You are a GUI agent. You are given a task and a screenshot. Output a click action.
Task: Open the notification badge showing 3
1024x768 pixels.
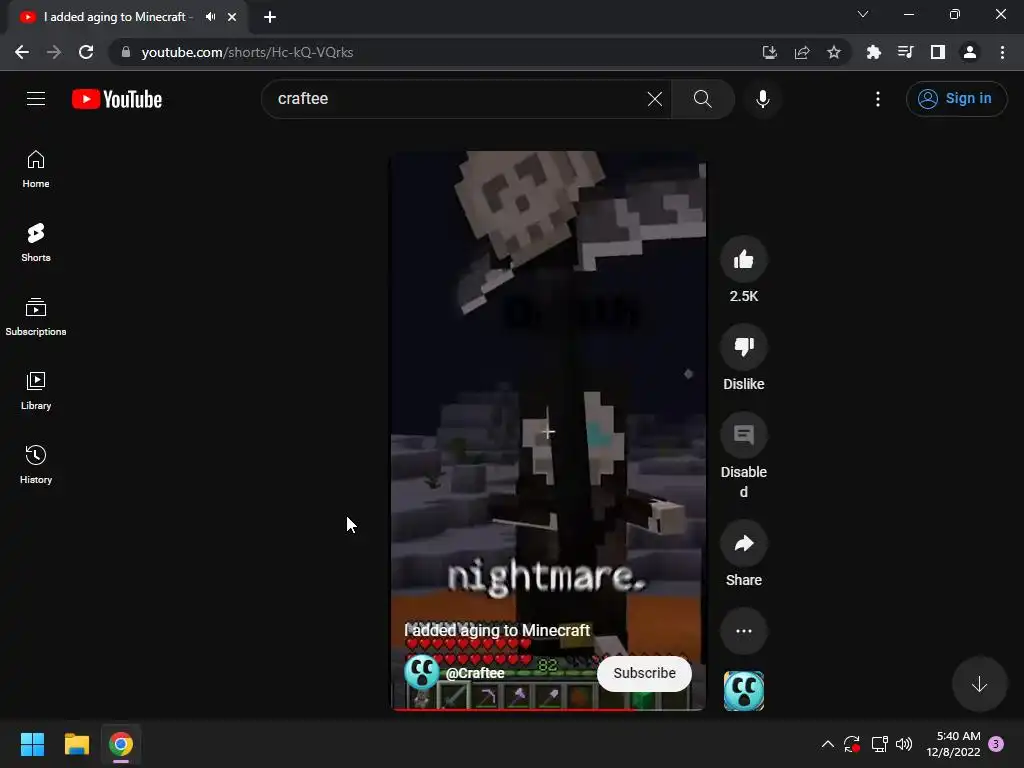click(997, 744)
